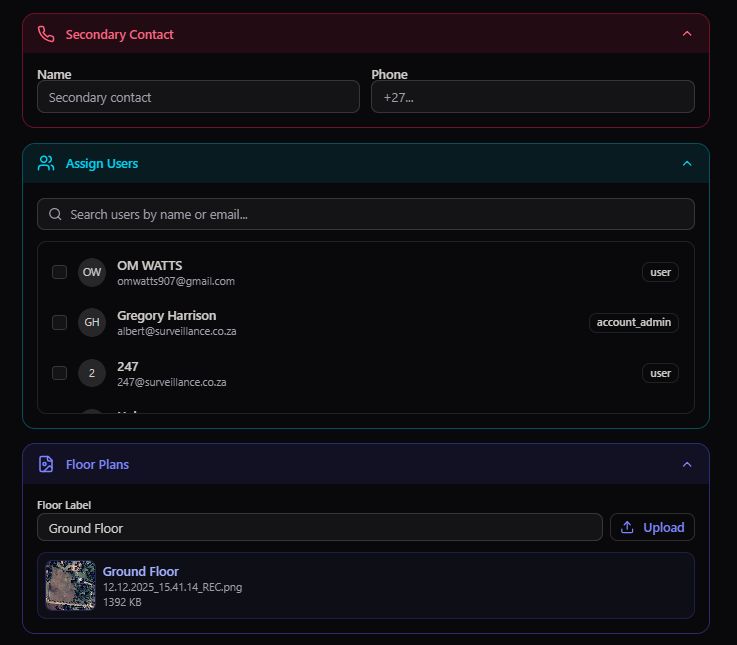Click the Floor Plans heading
Image resolution: width=737 pixels, height=645 pixels.
97,464
